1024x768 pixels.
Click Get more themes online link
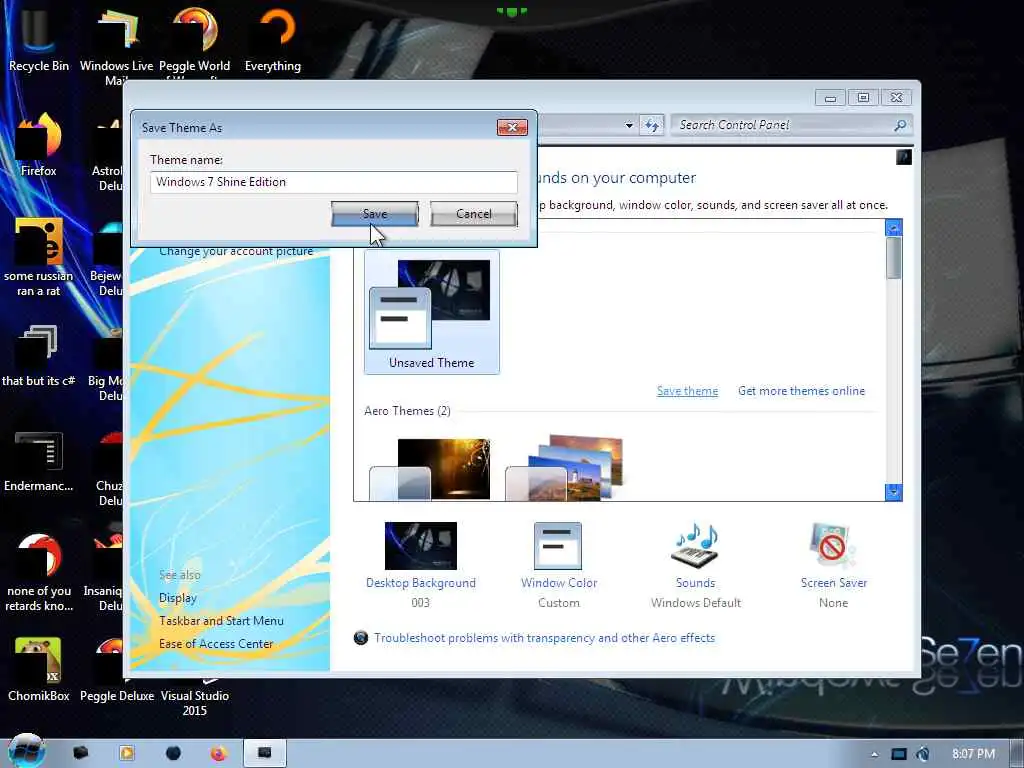coord(801,391)
